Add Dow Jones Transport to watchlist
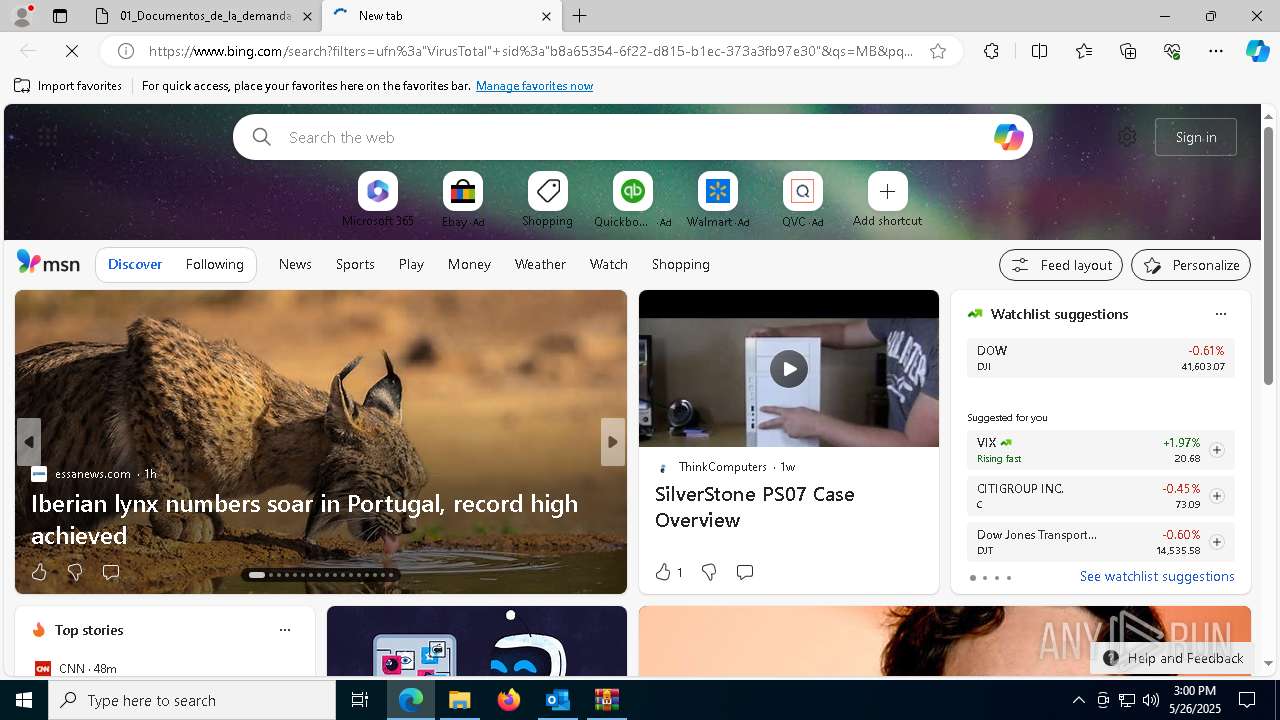The height and width of the screenshot is (720, 1280). pyautogui.click(x=1216, y=542)
